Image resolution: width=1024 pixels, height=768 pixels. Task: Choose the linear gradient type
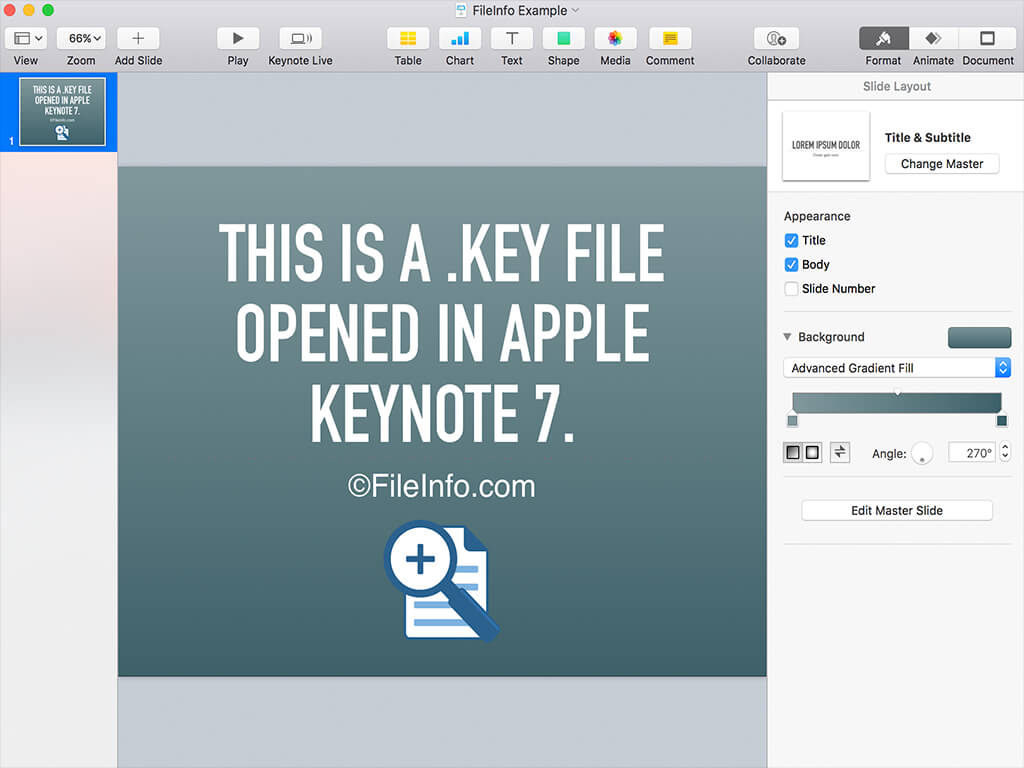point(793,452)
